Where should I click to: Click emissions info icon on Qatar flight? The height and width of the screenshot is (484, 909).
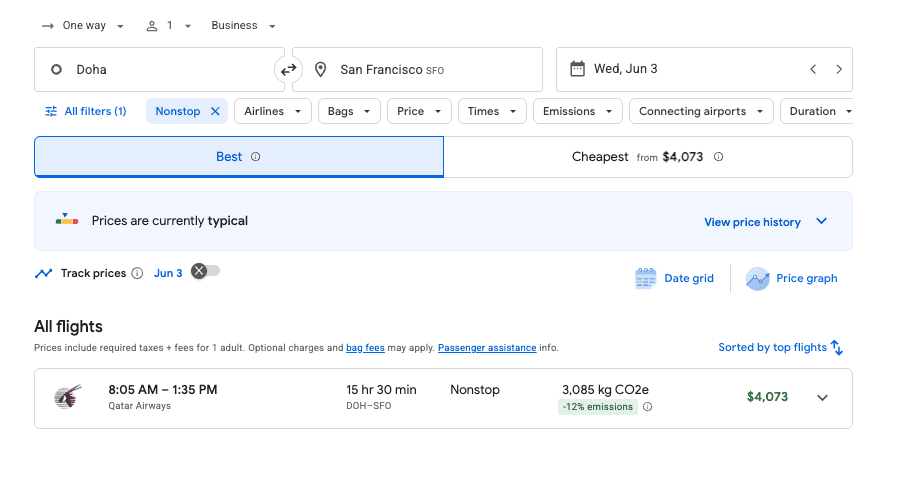pos(647,407)
